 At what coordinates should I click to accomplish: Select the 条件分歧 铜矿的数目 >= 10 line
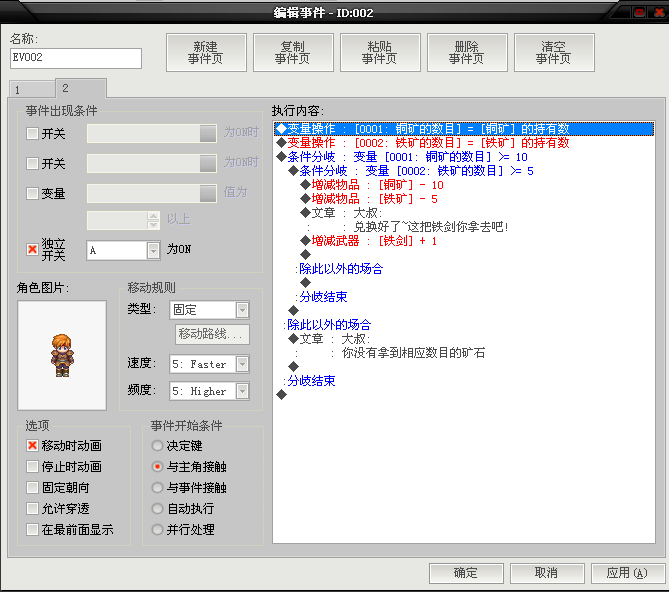click(x=464, y=157)
